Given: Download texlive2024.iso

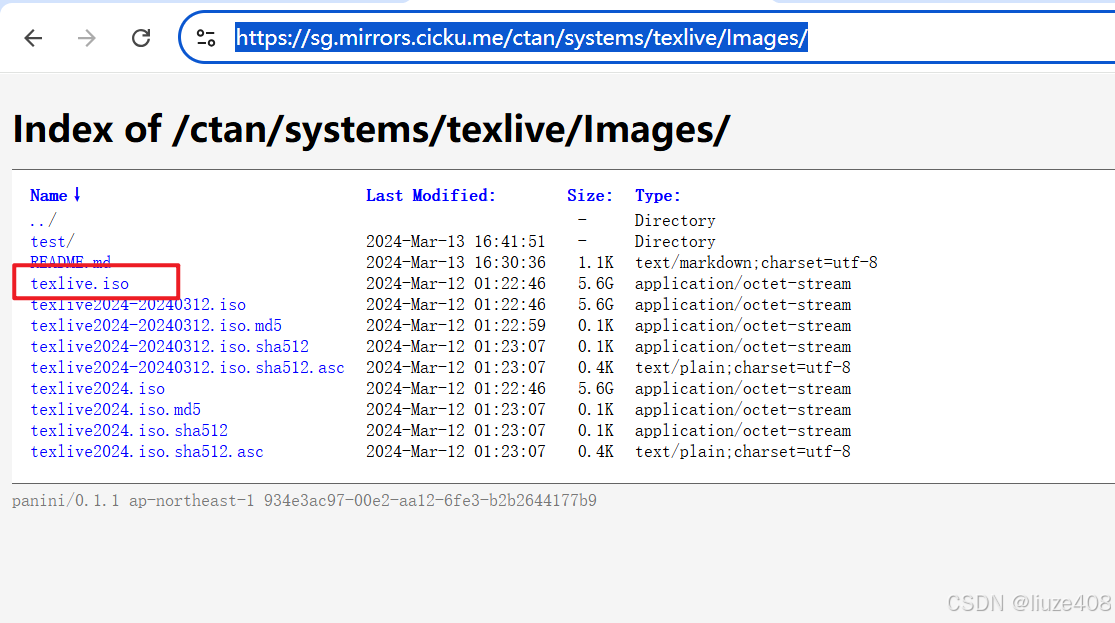Looking at the screenshot, I should (97, 389).
